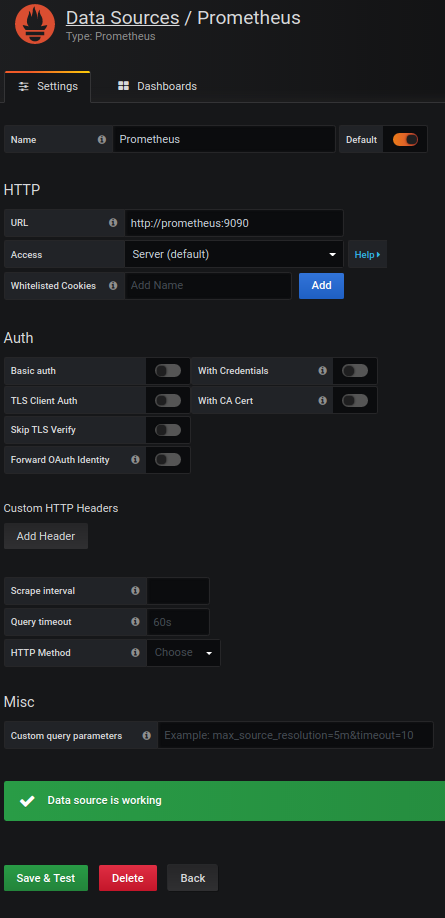This screenshot has width=445, height=918.
Task: Open the Access dropdown showing Server (default)
Action: (x=234, y=255)
